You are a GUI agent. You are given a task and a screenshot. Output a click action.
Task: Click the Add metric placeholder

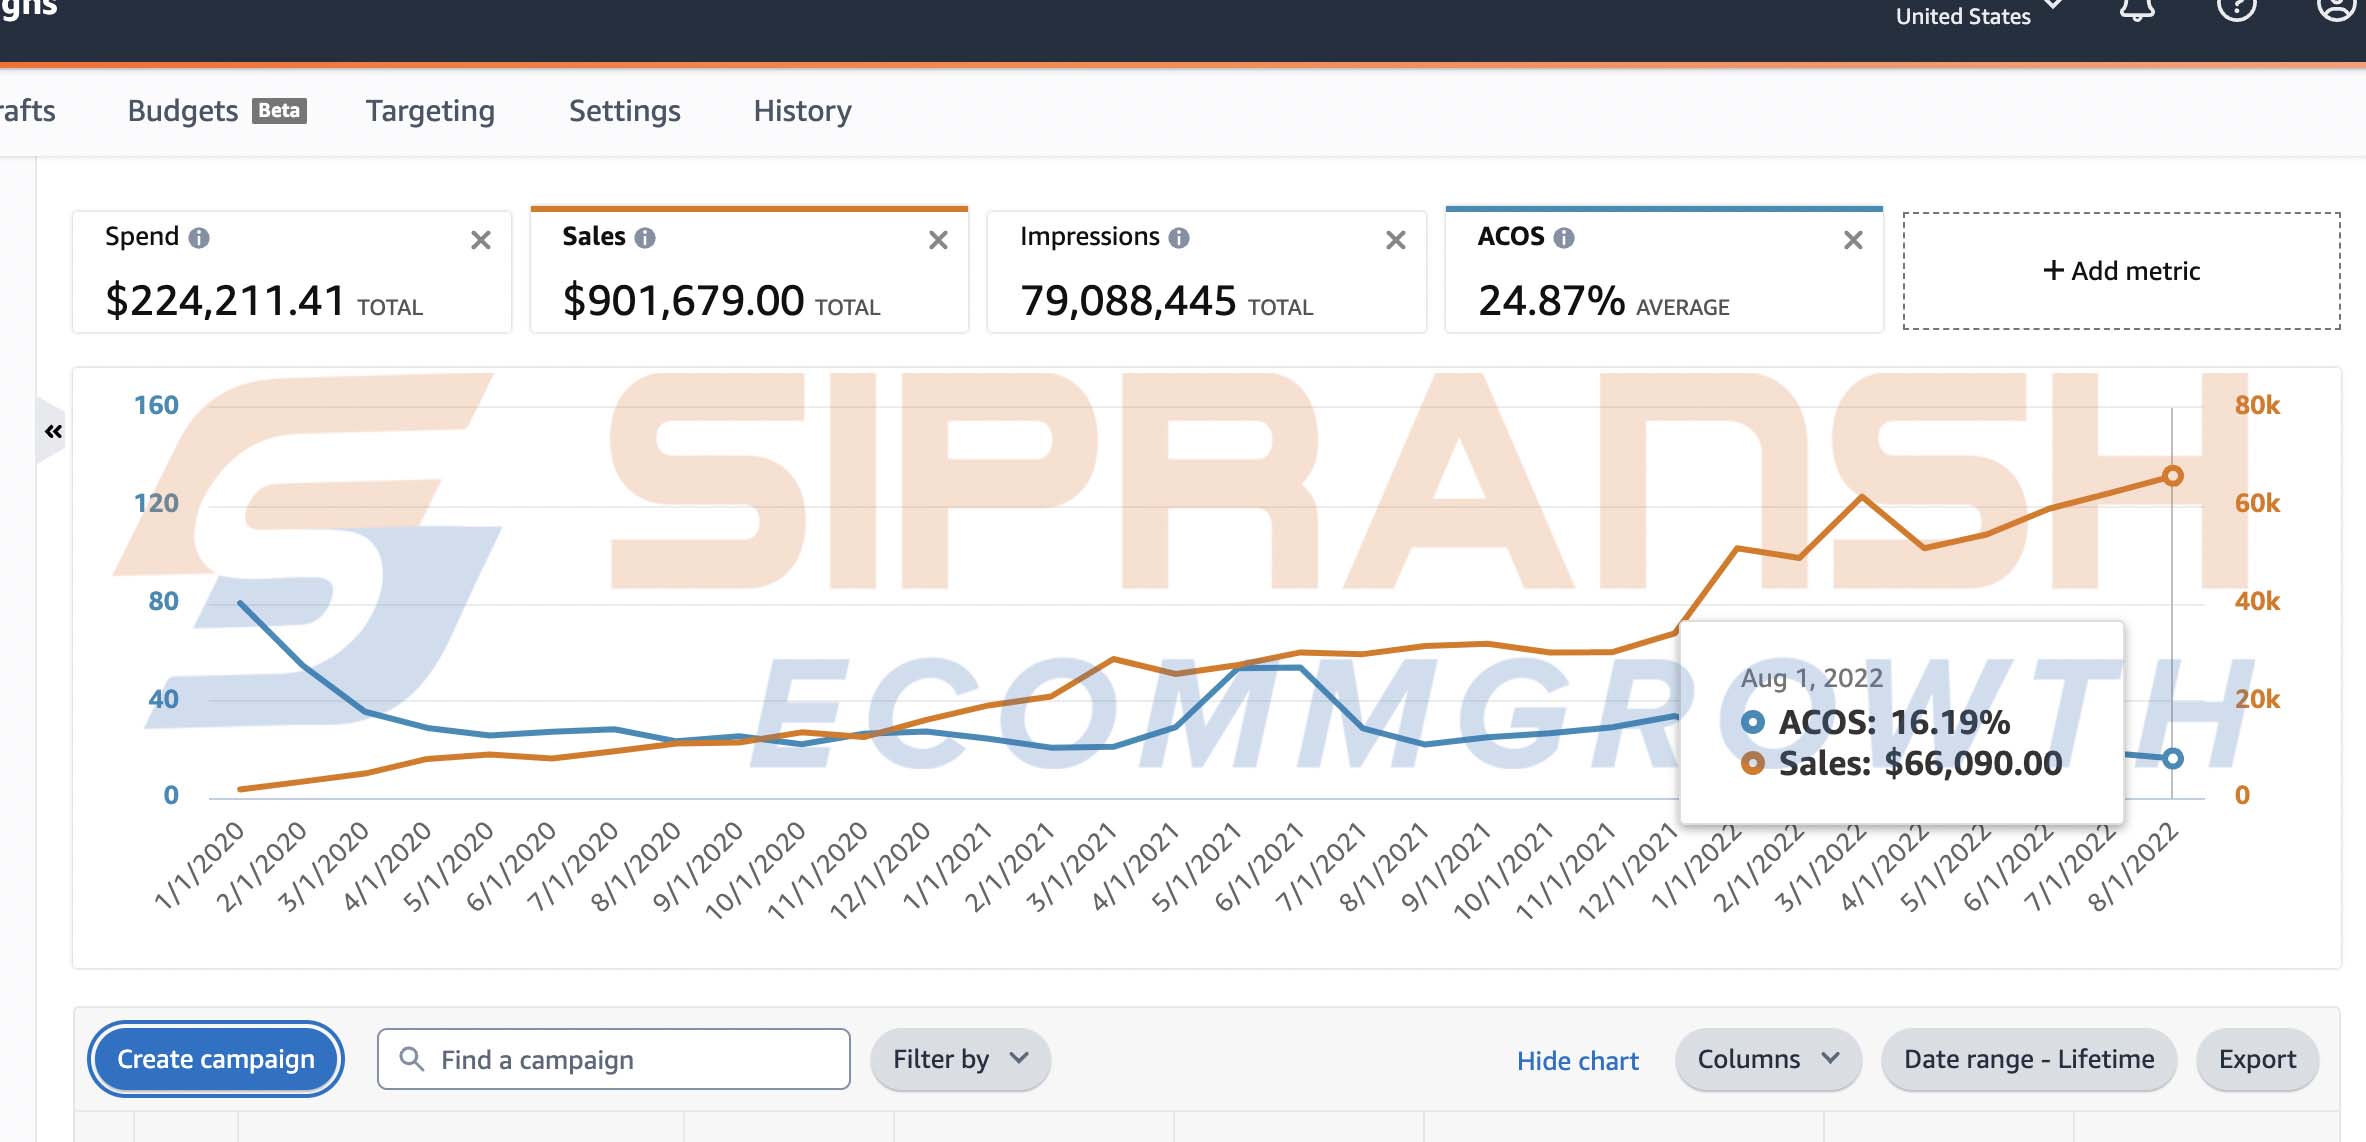point(2121,271)
